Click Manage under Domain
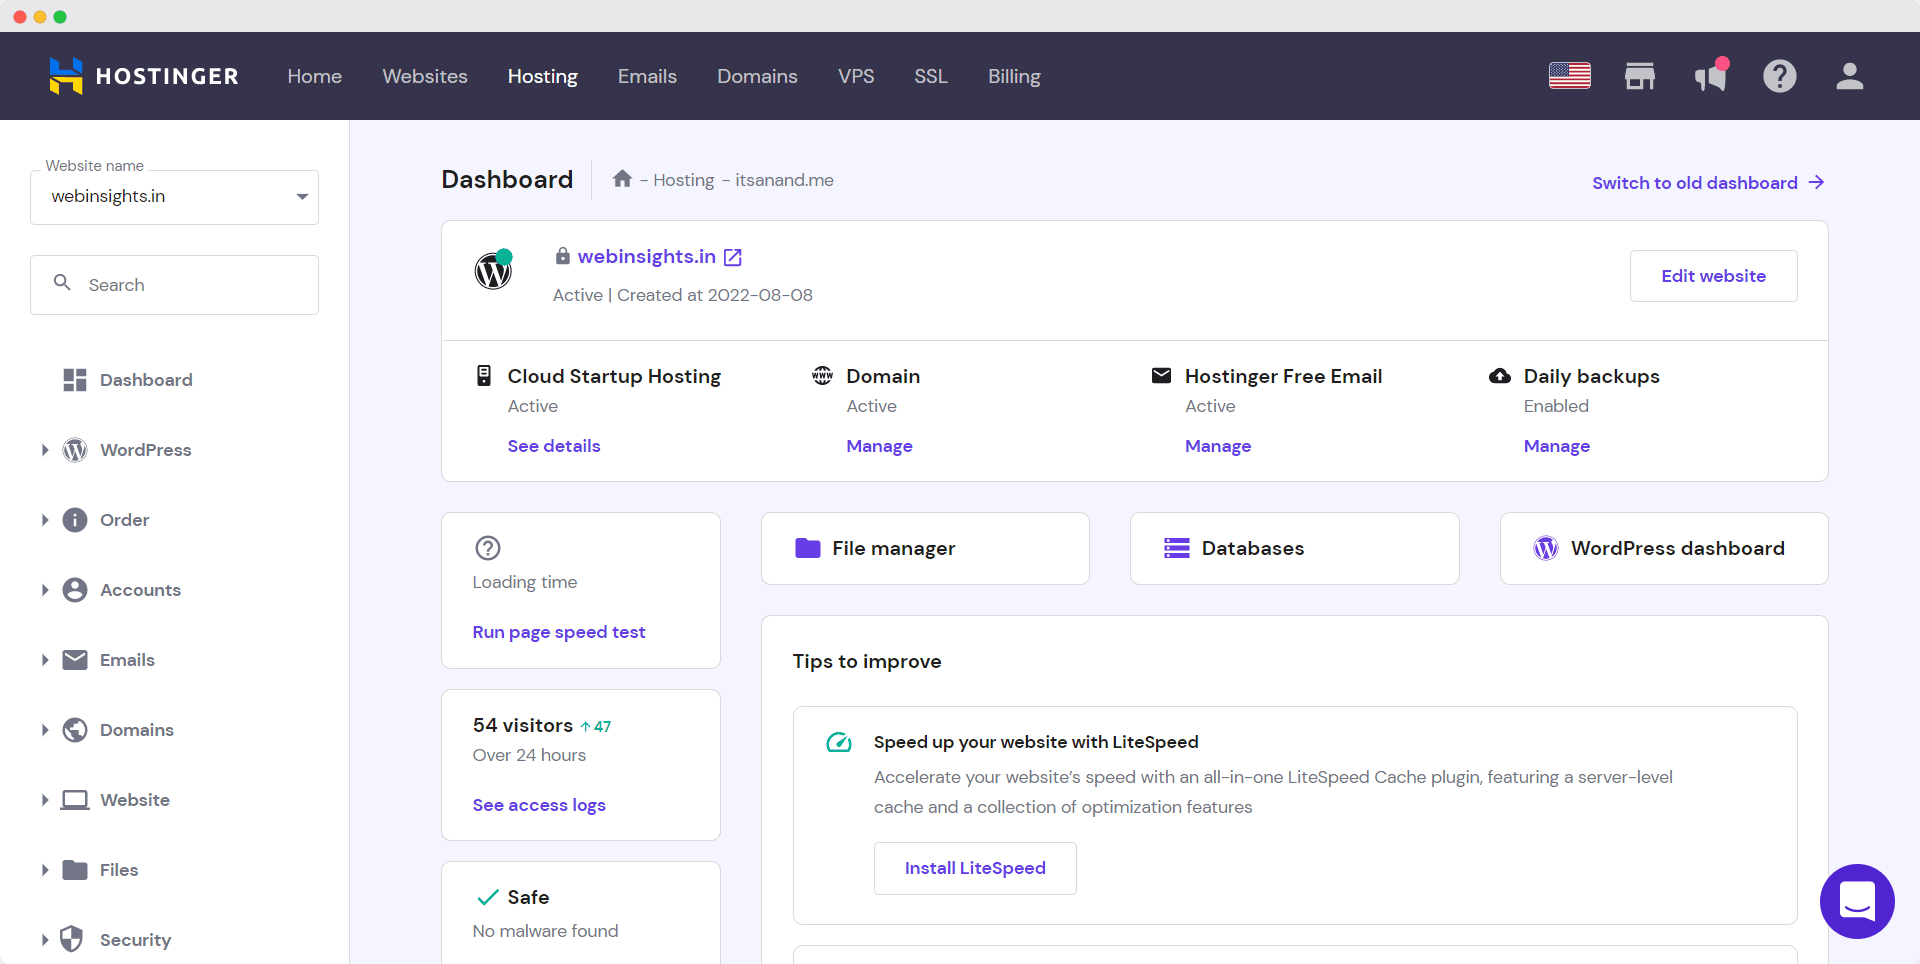This screenshot has width=1920, height=964. point(879,446)
